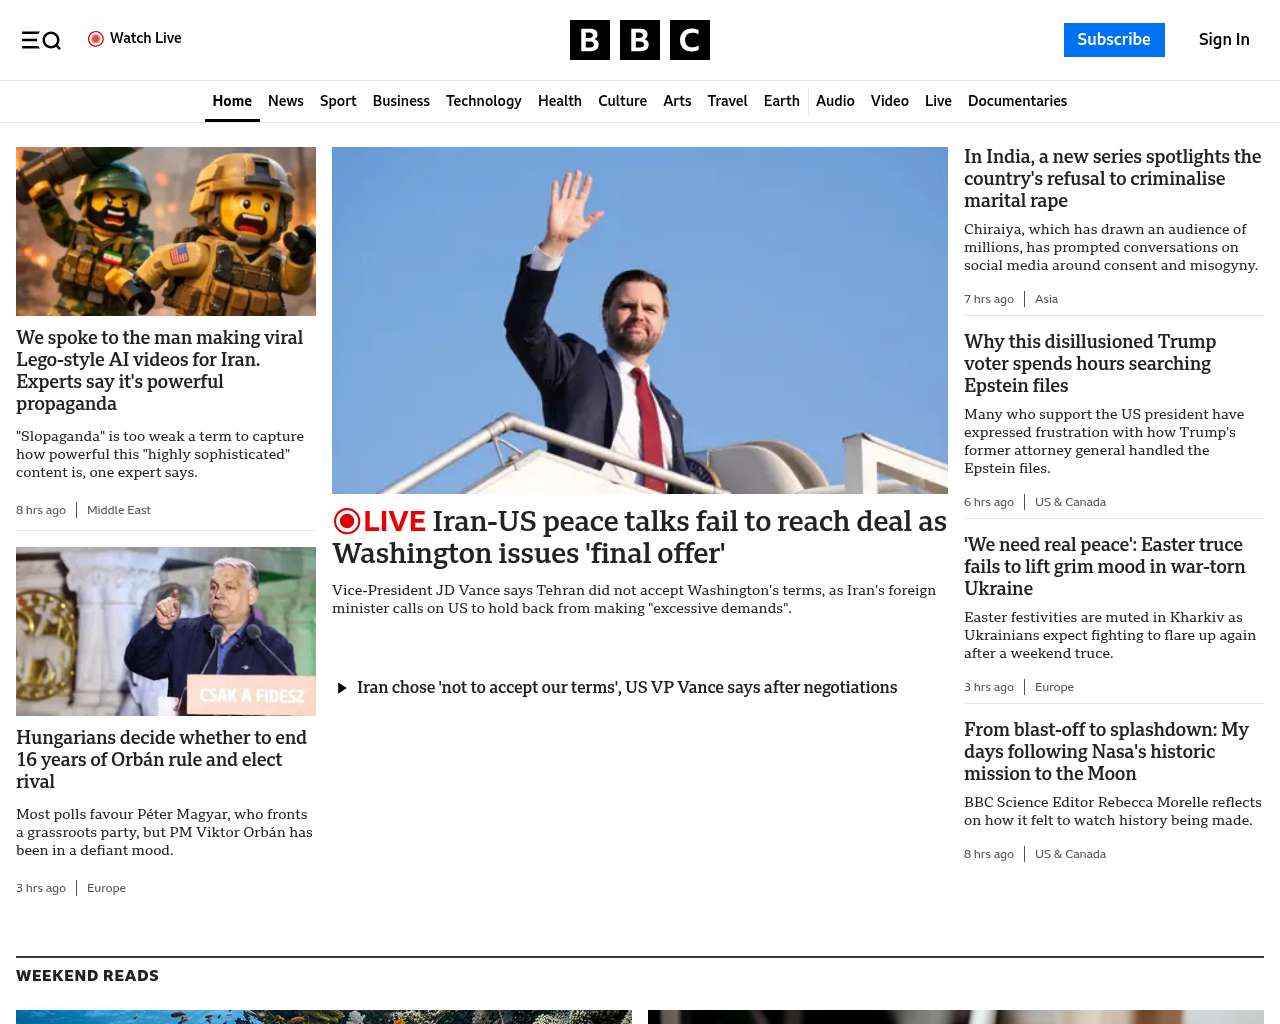Open the Video section
Image resolution: width=1280 pixels, height=1024 pixels.
[x=890, y=101]
